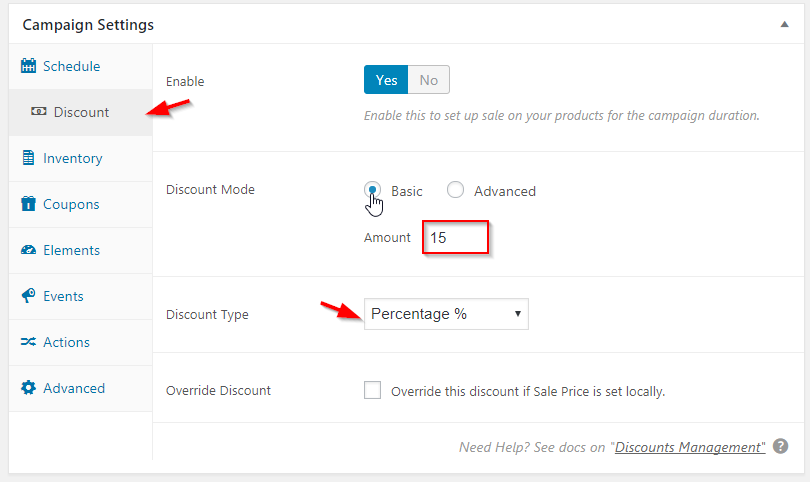Open the Discount Type dropdown
Image resolution: width=810 pixels, height=482 pixels.
tap(446, 314)
